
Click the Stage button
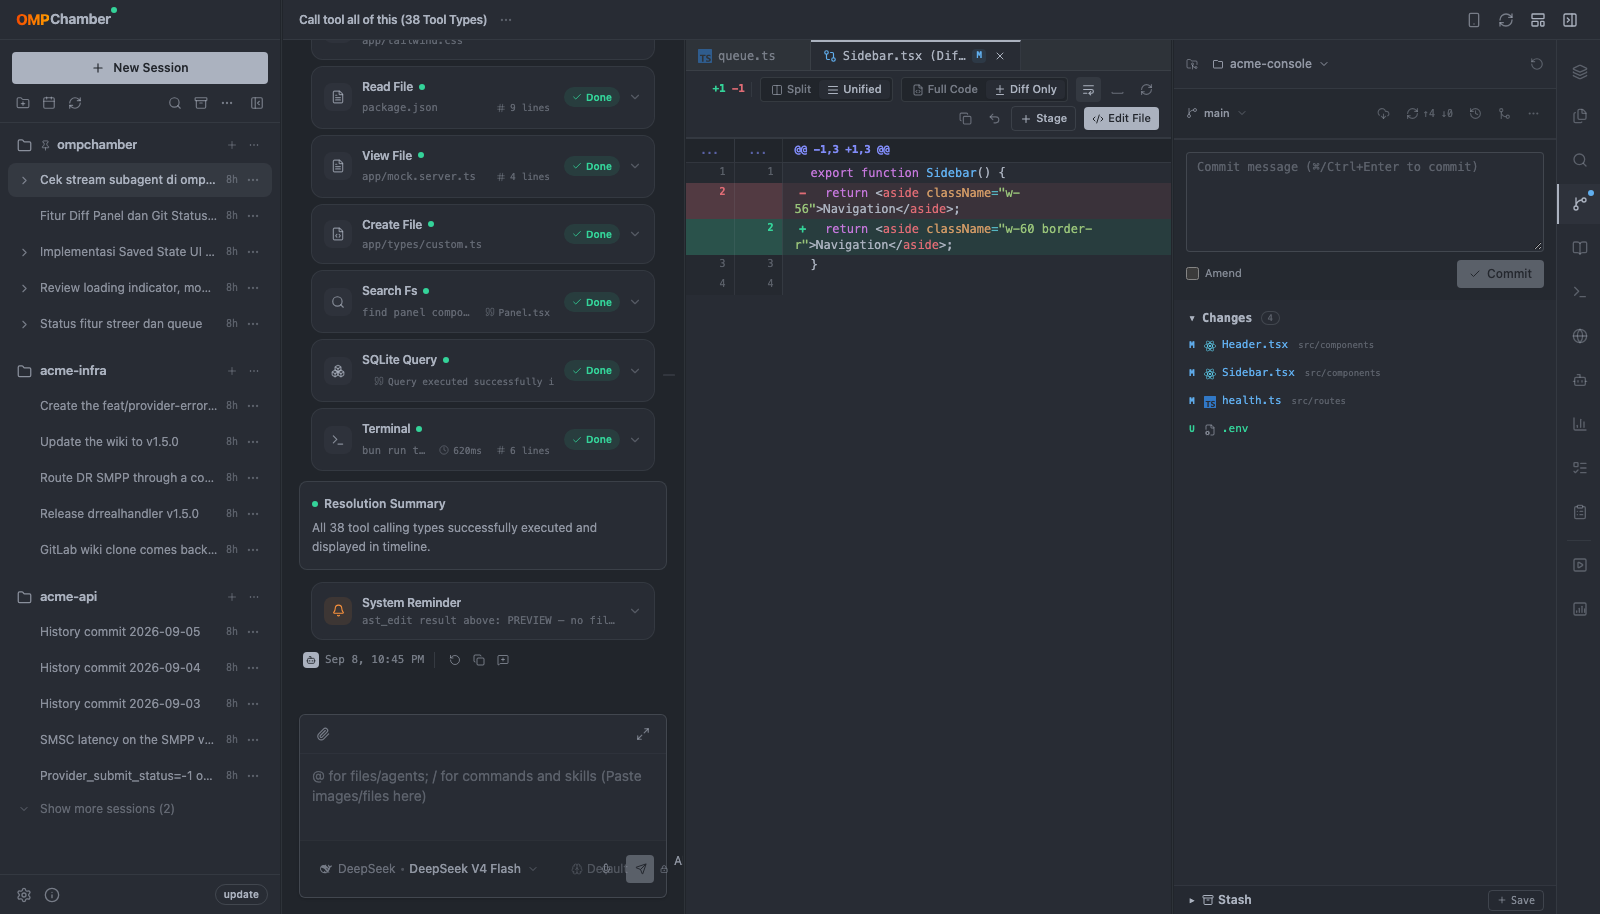click(x=1044, y=118)
